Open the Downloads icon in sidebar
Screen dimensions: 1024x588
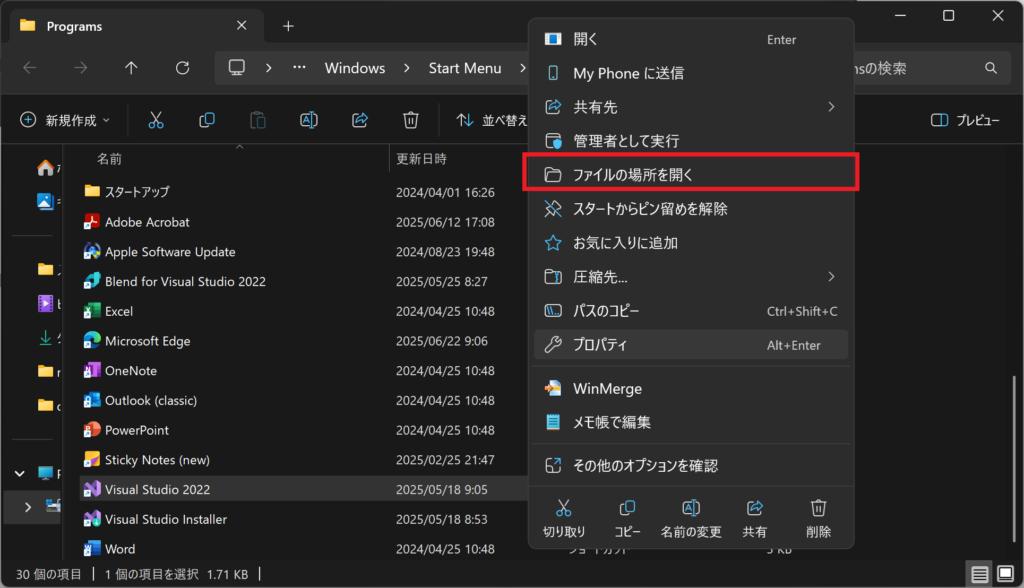coord(45,338)
